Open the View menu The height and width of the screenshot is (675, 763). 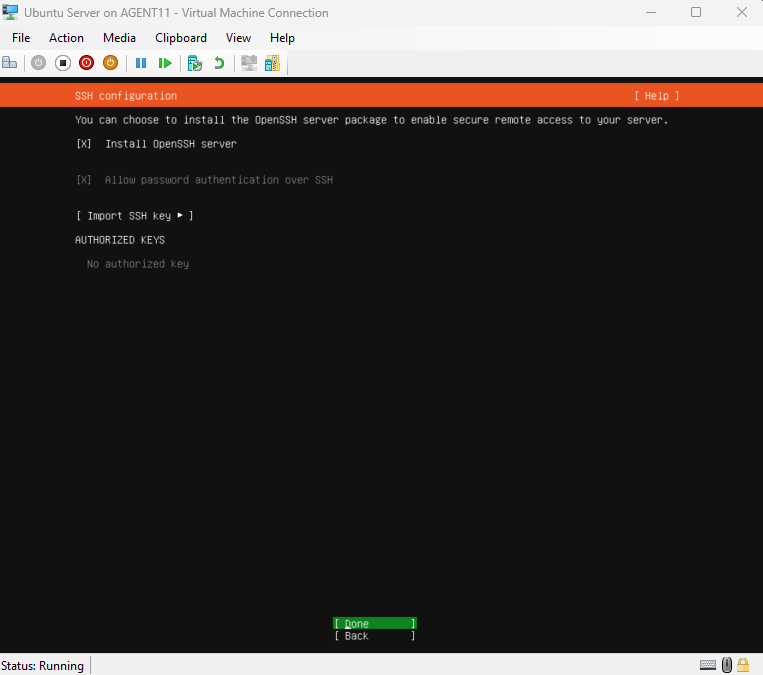pos(238,38)
